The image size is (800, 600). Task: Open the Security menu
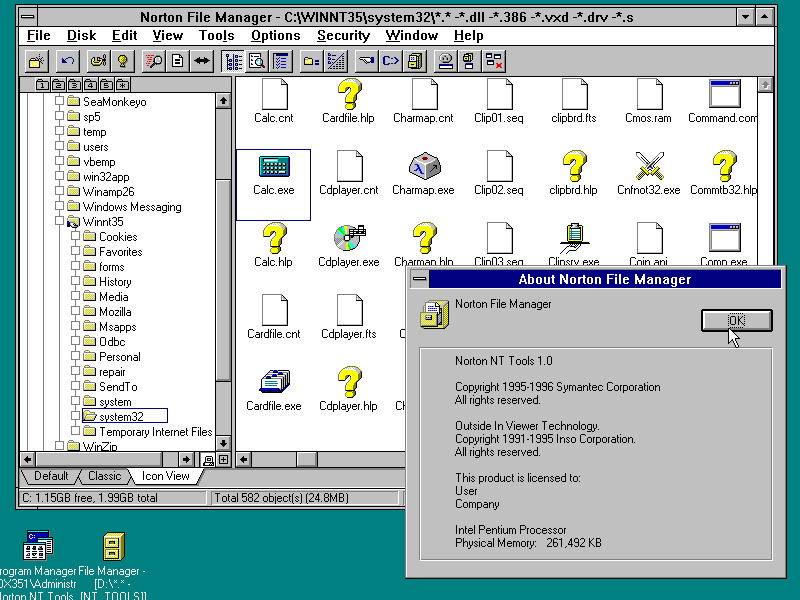(343, 36)
